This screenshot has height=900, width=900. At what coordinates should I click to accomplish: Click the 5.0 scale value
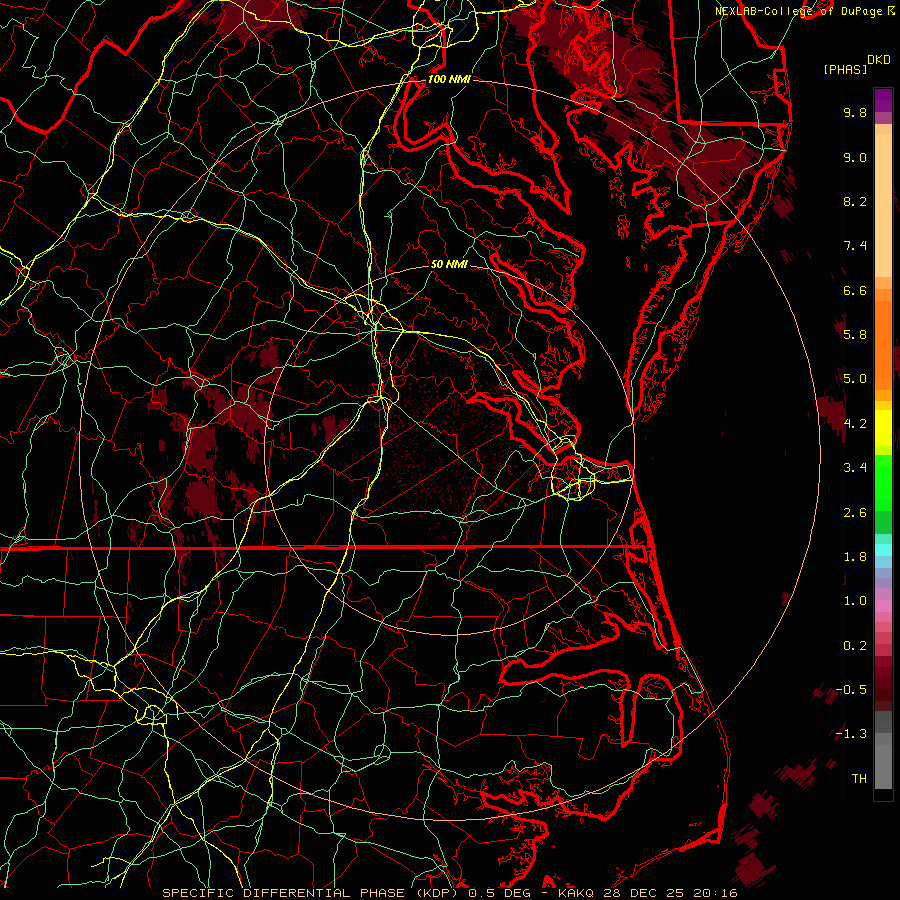click(855, 379)
